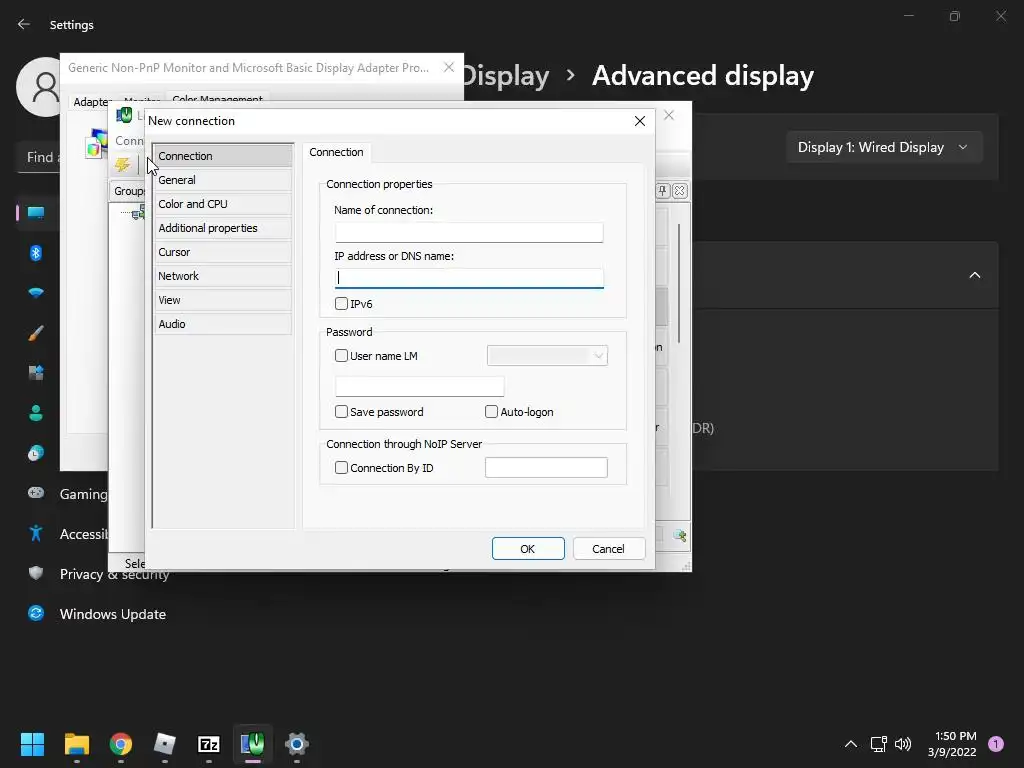
Task: Click the volume speaker tray icon
Action: tap(903, 744)
